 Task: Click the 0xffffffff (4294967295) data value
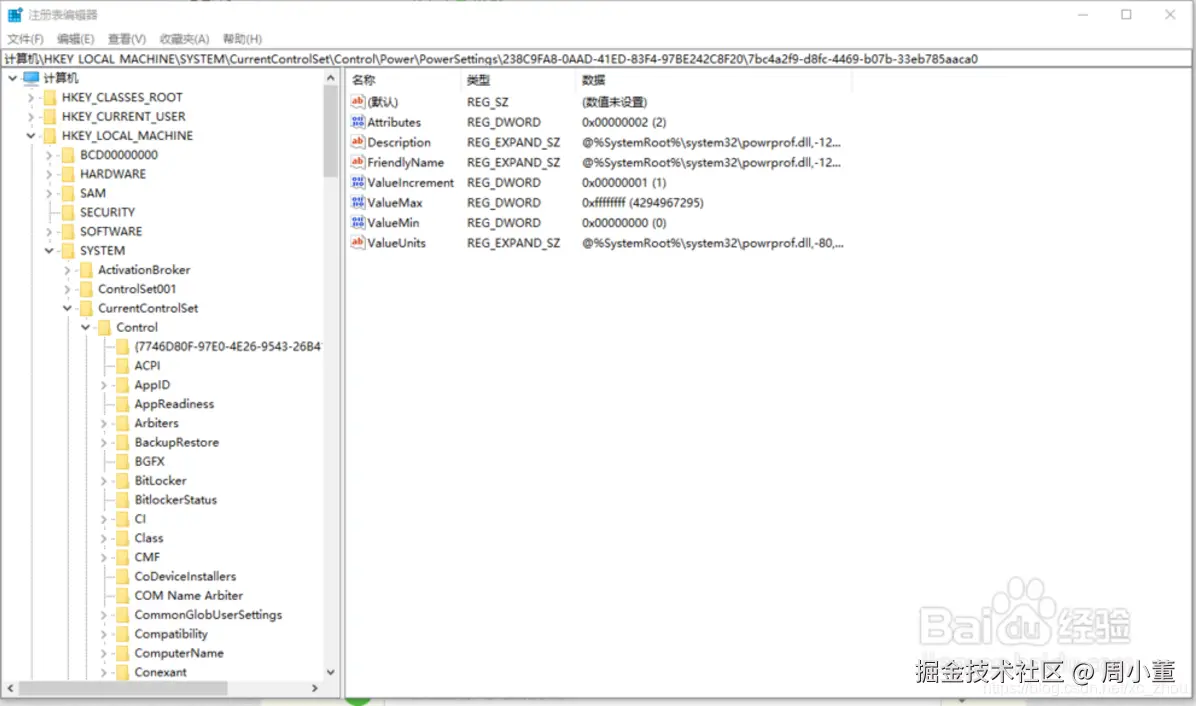[x=642, y=202]
